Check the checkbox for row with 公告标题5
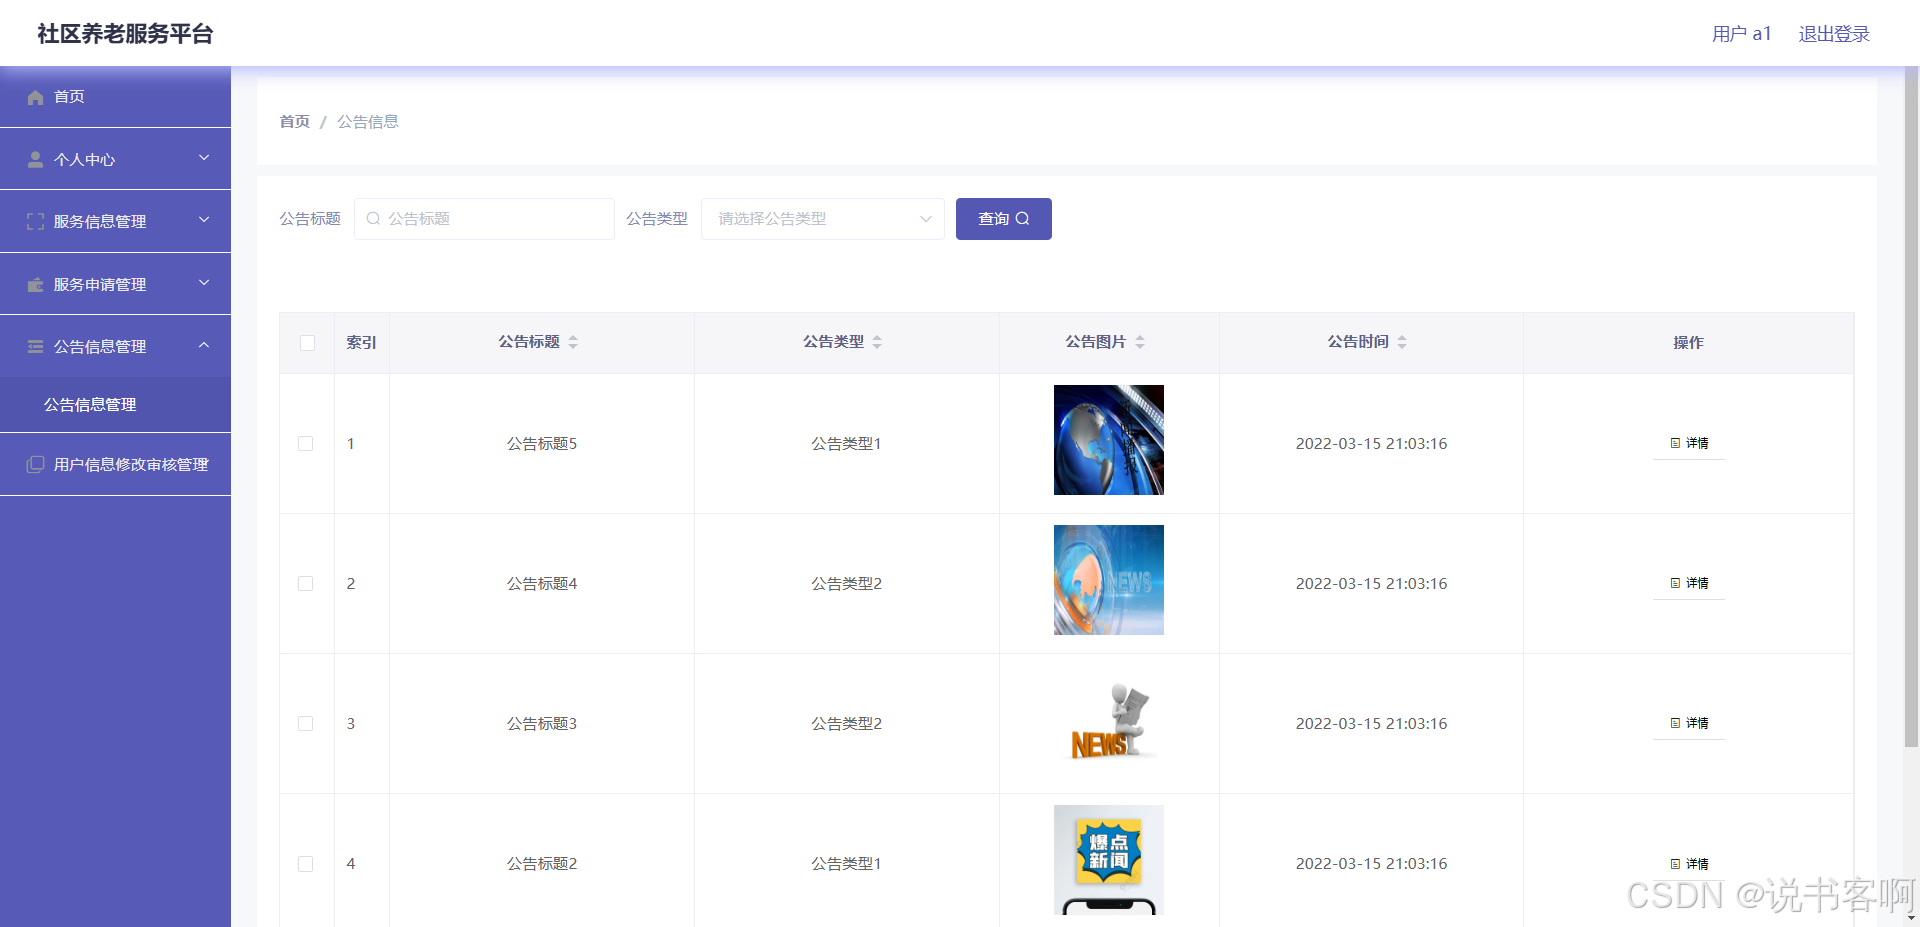The width and height of the screenshot is (1920, 927). point(306,443)
